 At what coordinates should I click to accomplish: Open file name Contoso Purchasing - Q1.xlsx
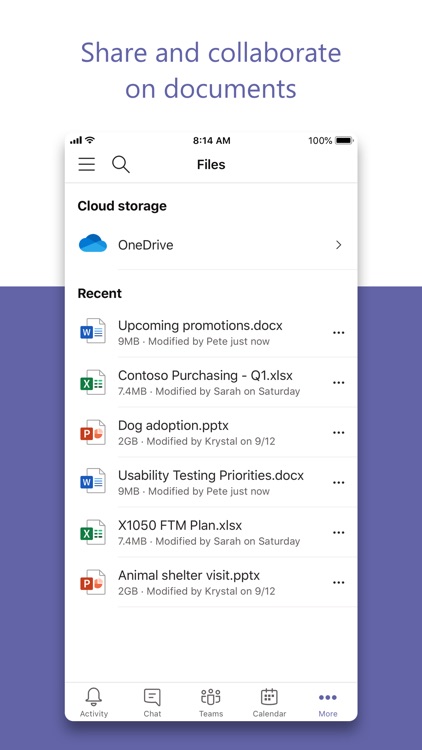205,375
